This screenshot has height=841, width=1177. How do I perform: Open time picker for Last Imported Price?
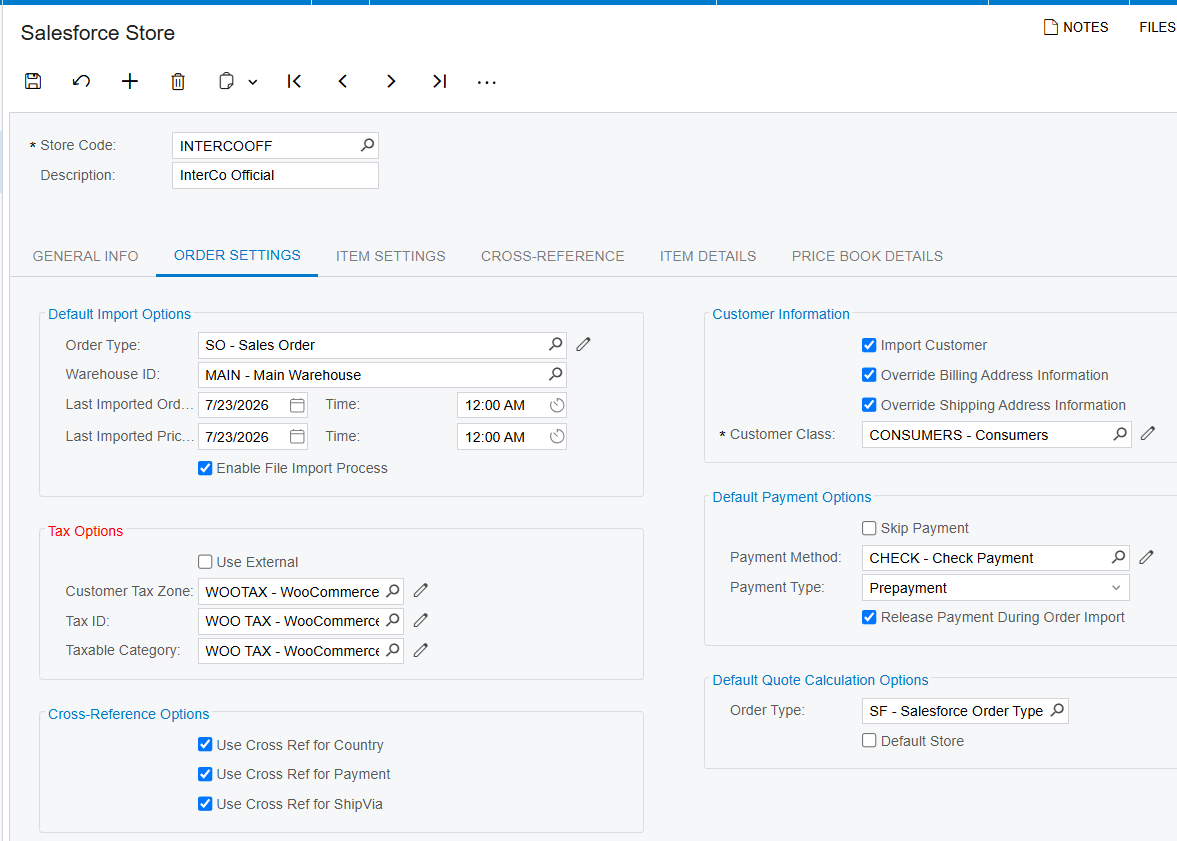[x=556, y=436]
